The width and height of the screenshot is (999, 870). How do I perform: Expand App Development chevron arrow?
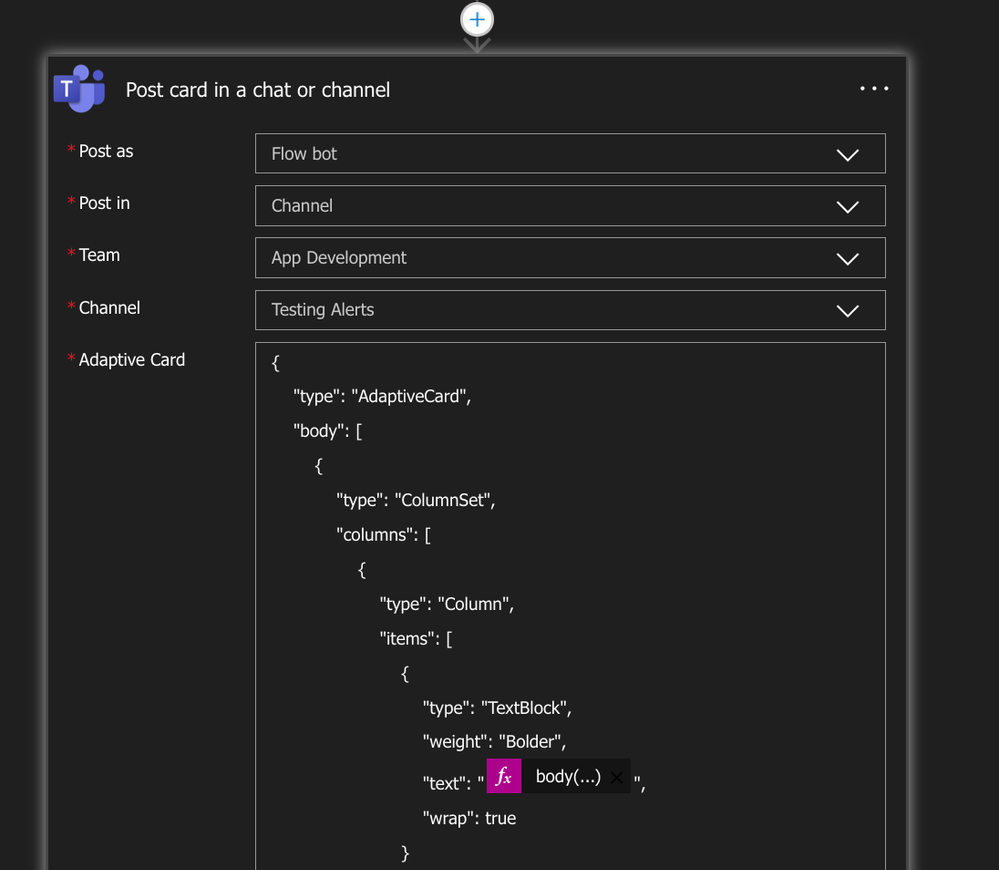click(847, 259)
